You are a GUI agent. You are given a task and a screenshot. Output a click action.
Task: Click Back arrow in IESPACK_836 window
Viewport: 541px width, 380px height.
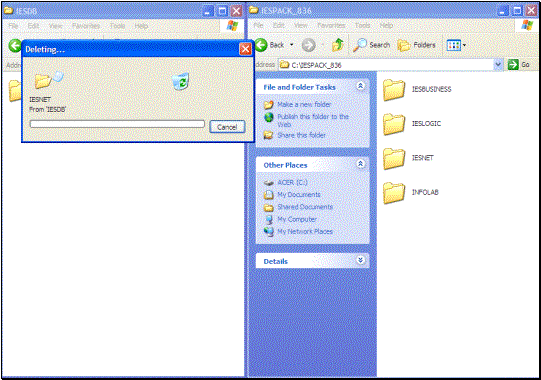point(262,45)
